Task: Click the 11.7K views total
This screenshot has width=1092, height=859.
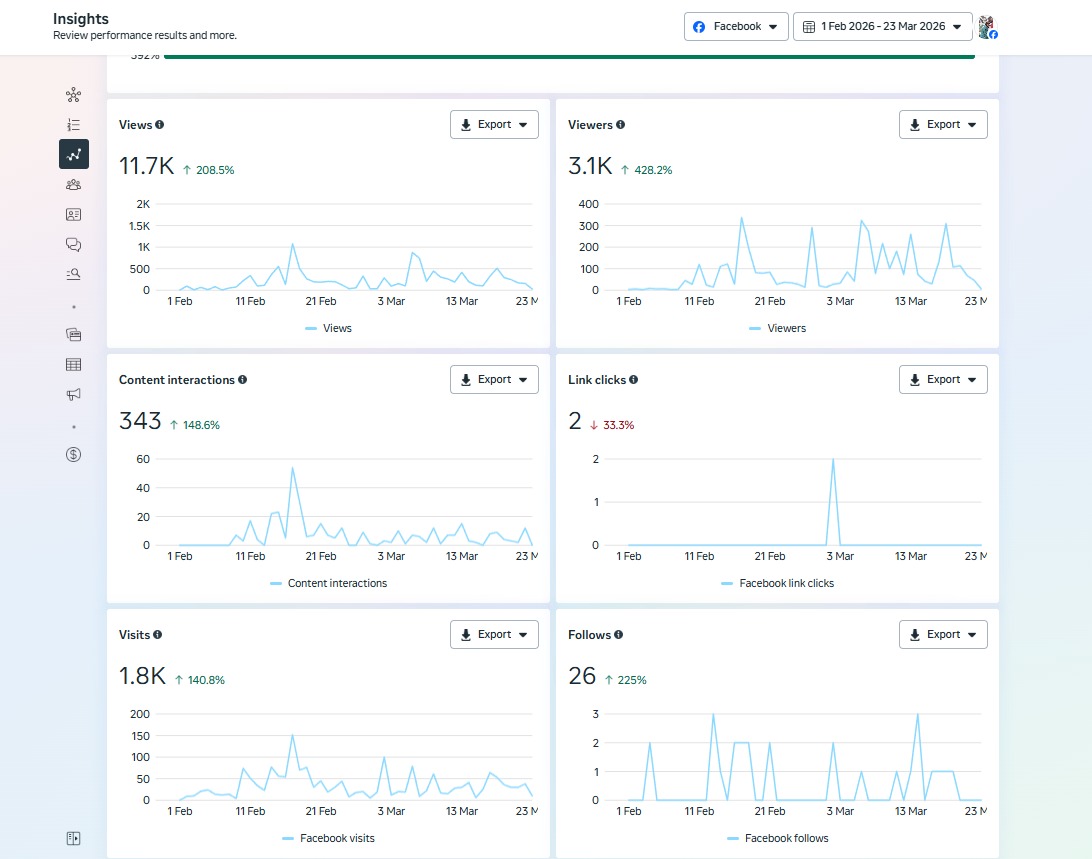Action: click(146, 166)
